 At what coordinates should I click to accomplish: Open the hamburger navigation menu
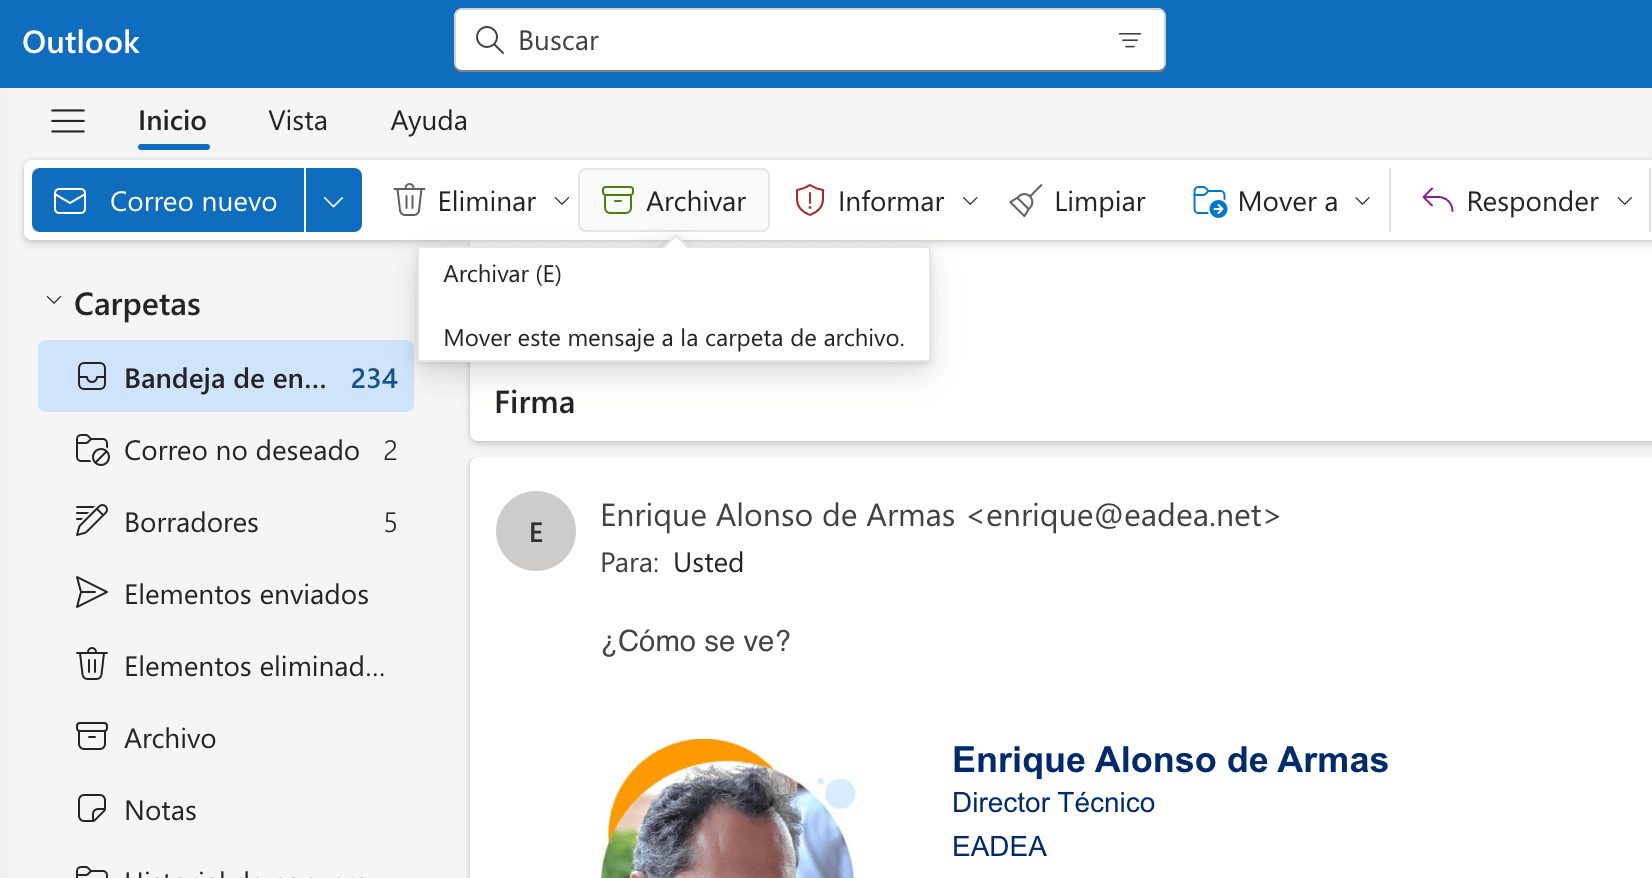point(68,121)
